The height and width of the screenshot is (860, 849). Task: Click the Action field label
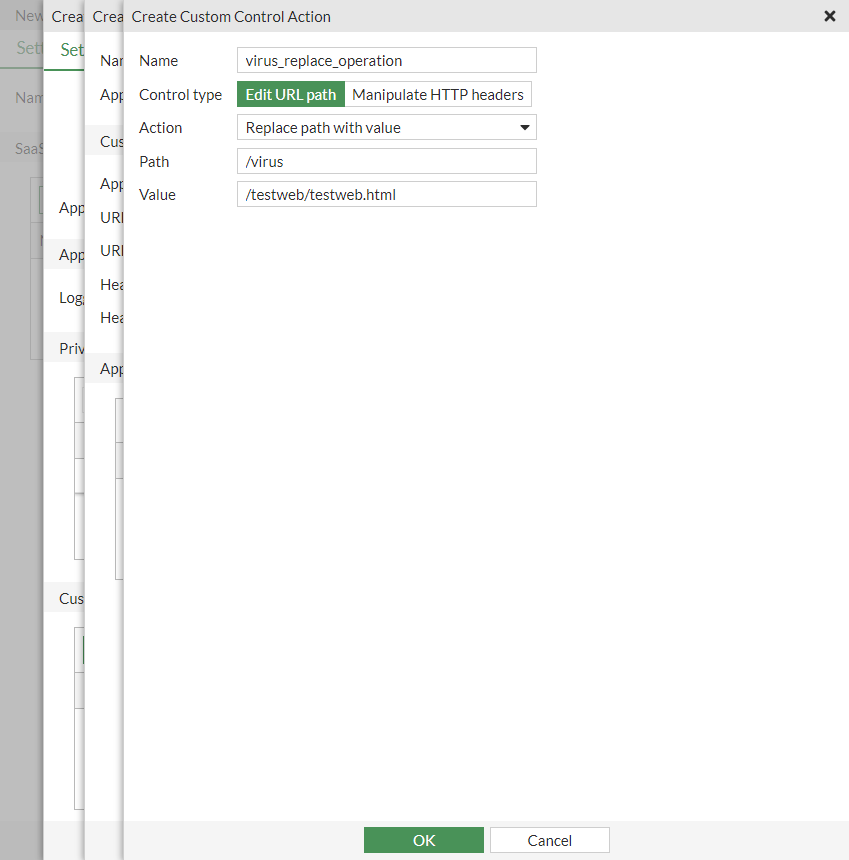point(160,127)
